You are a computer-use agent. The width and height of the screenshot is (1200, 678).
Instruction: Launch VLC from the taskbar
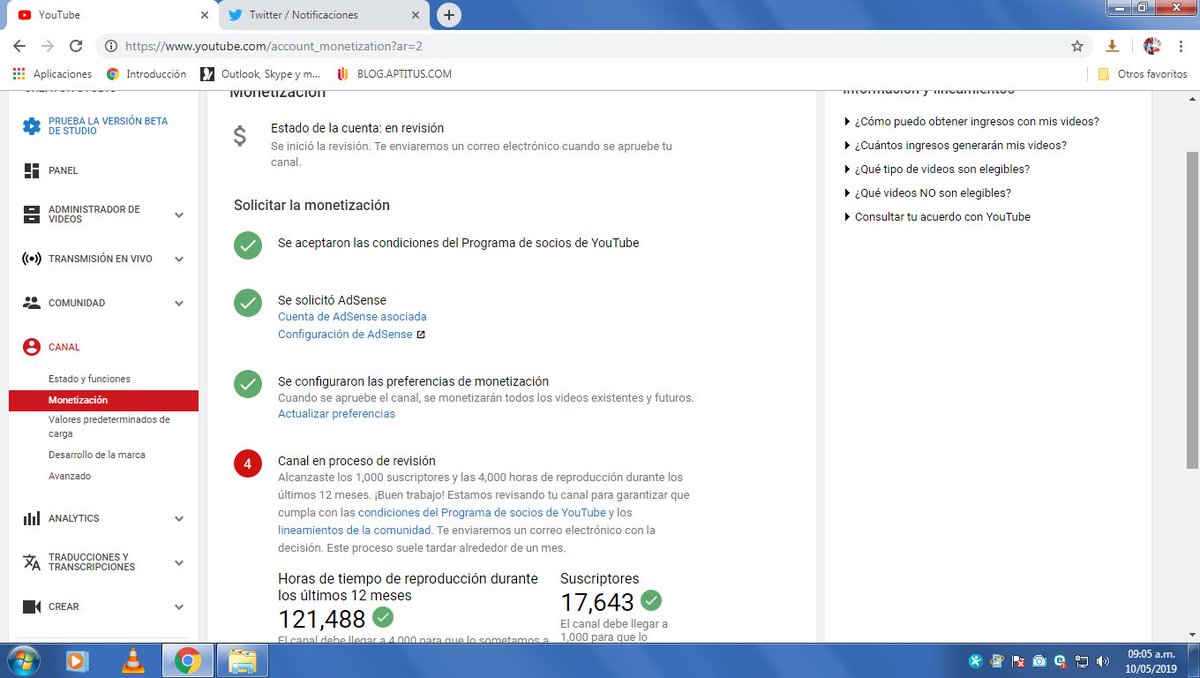[132, 661]
